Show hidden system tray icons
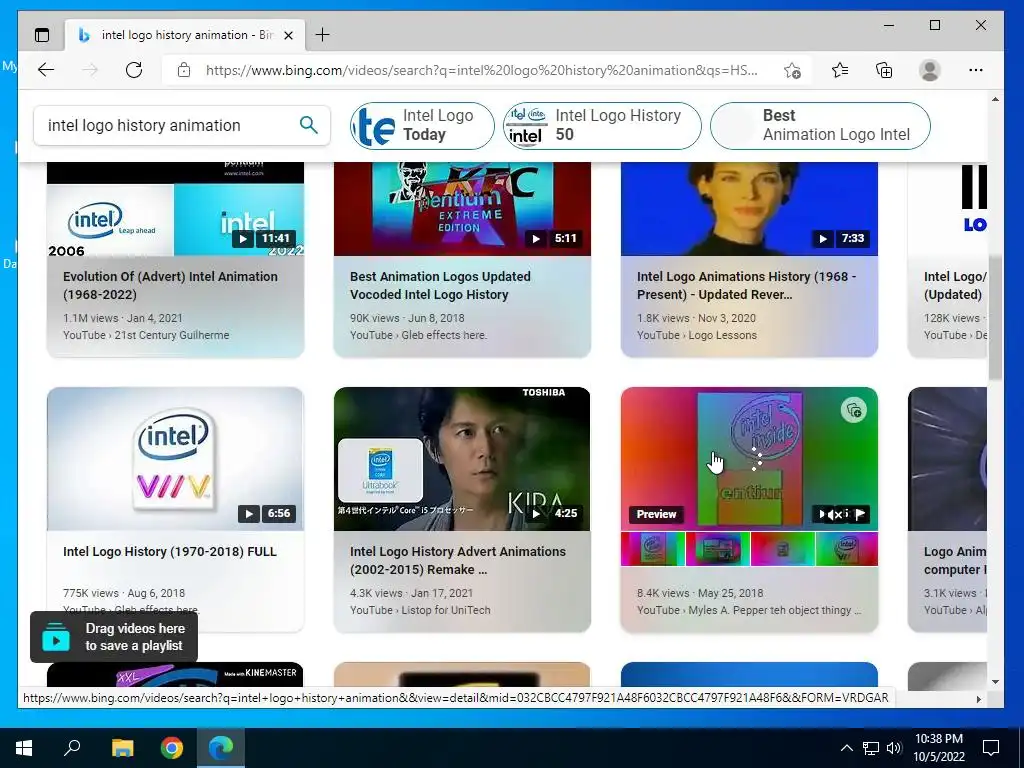 pos(846,748)
